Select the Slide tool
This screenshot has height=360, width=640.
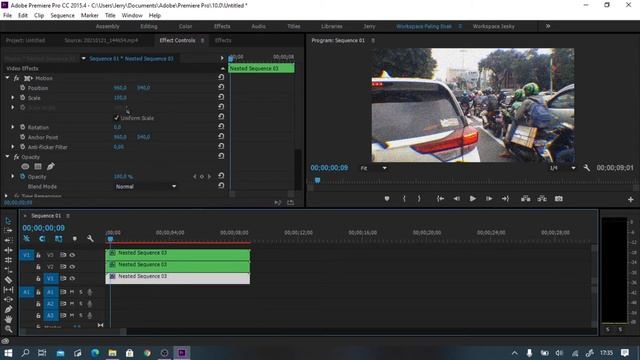(x=8, y=300)
